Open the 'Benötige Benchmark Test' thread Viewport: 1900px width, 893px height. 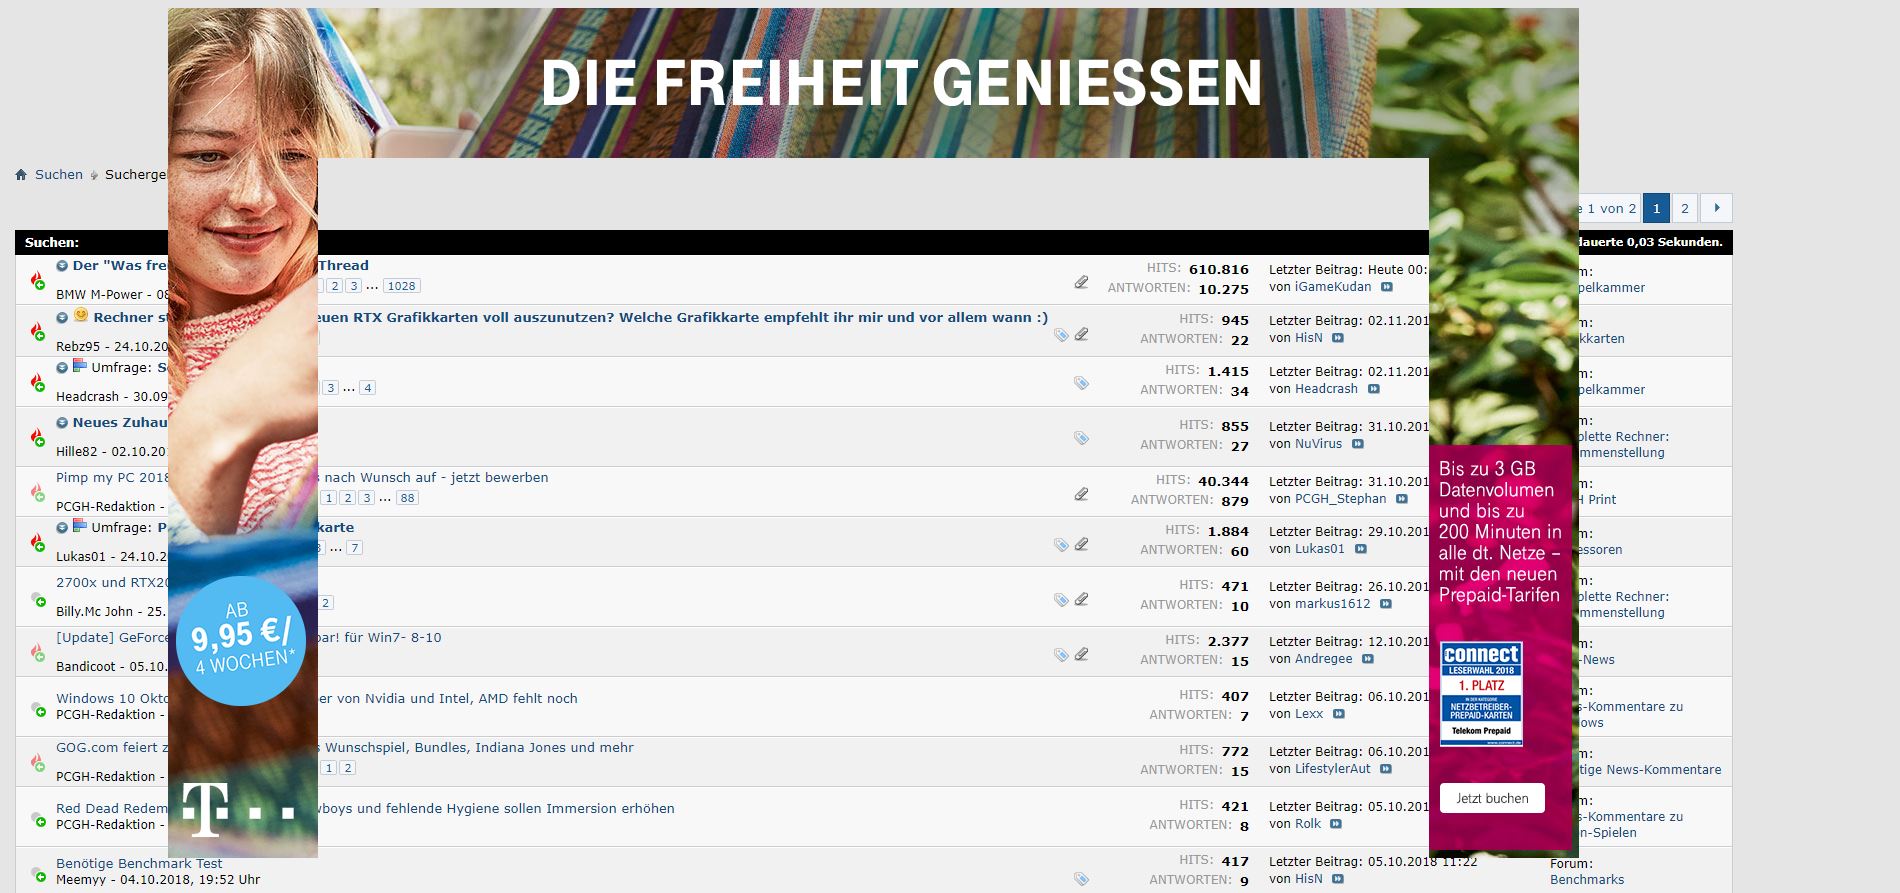(x=139, y=863)
